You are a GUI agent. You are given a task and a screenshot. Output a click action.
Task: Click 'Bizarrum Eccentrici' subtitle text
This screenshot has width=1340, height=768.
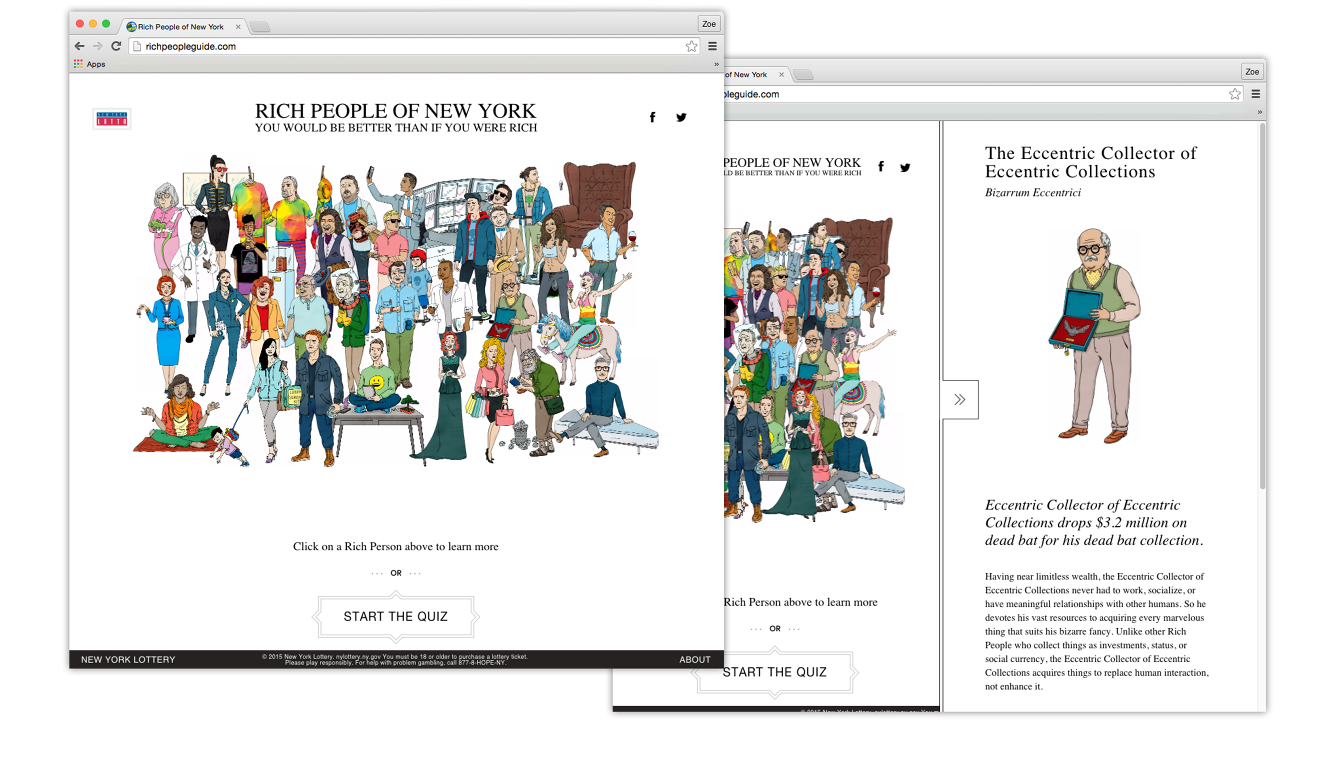(1033, 193)
